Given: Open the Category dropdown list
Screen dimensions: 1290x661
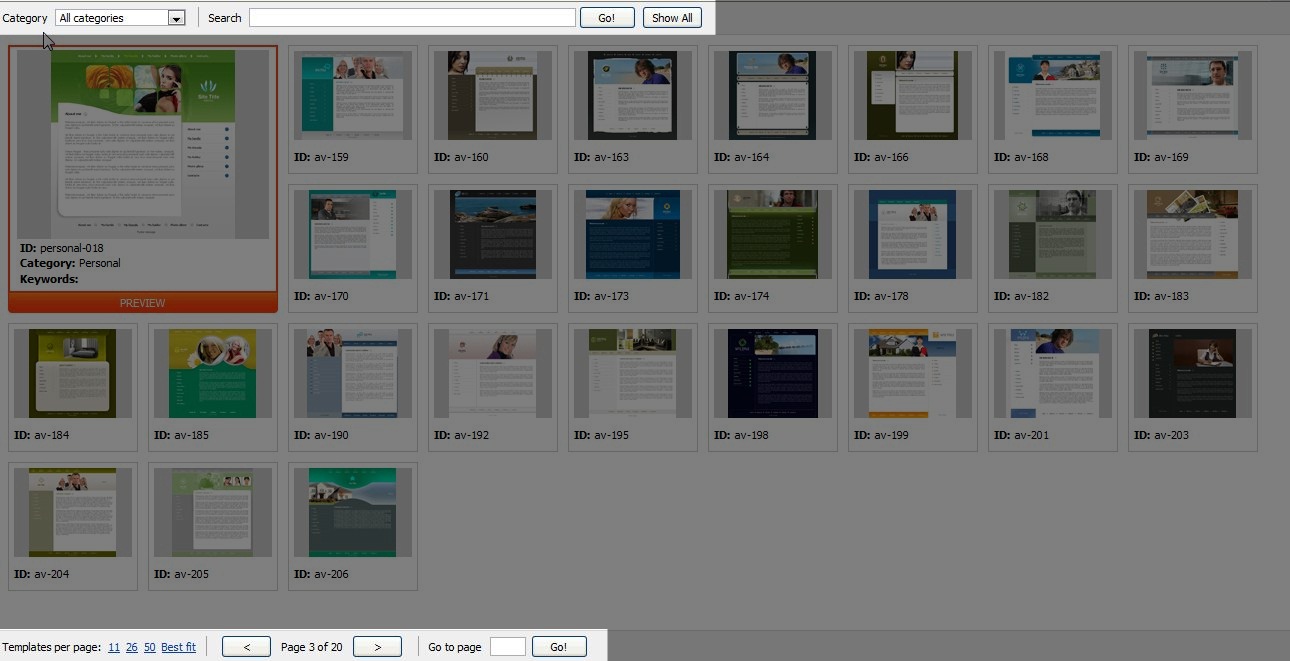Looking at the screenshot, I should pyautogui.click(x=176, y=18).
